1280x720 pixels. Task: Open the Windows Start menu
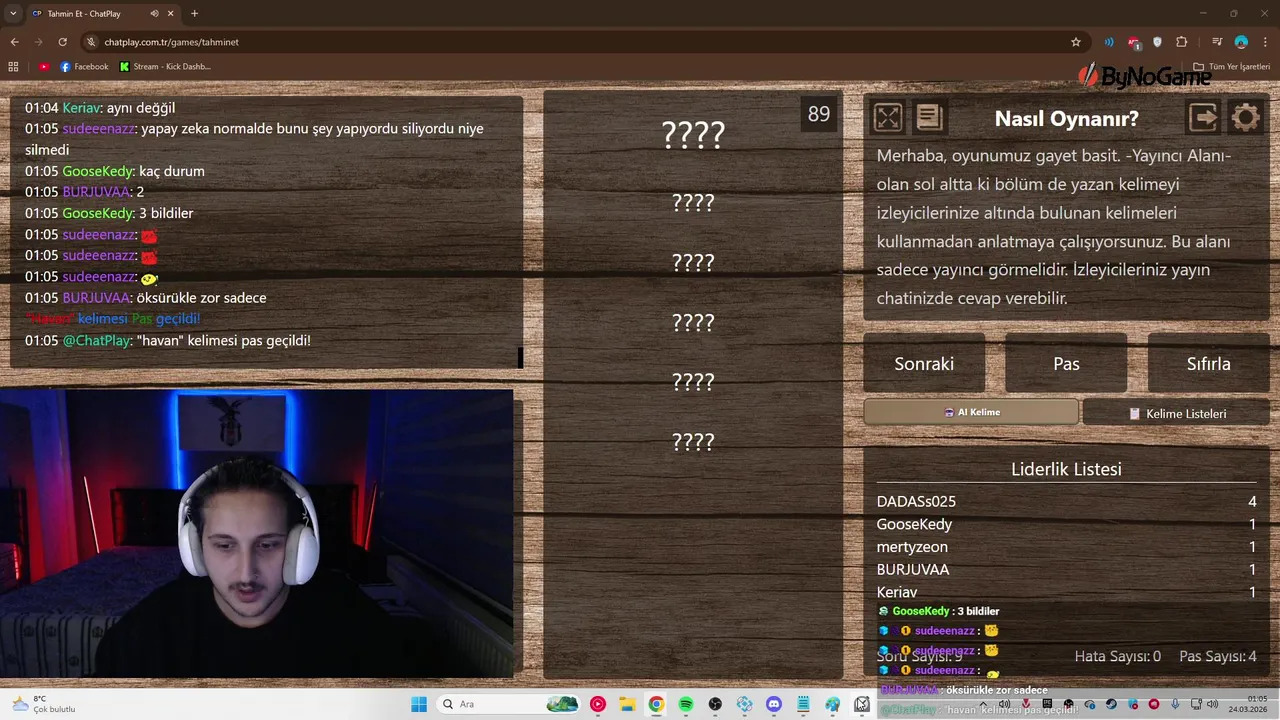419,704
